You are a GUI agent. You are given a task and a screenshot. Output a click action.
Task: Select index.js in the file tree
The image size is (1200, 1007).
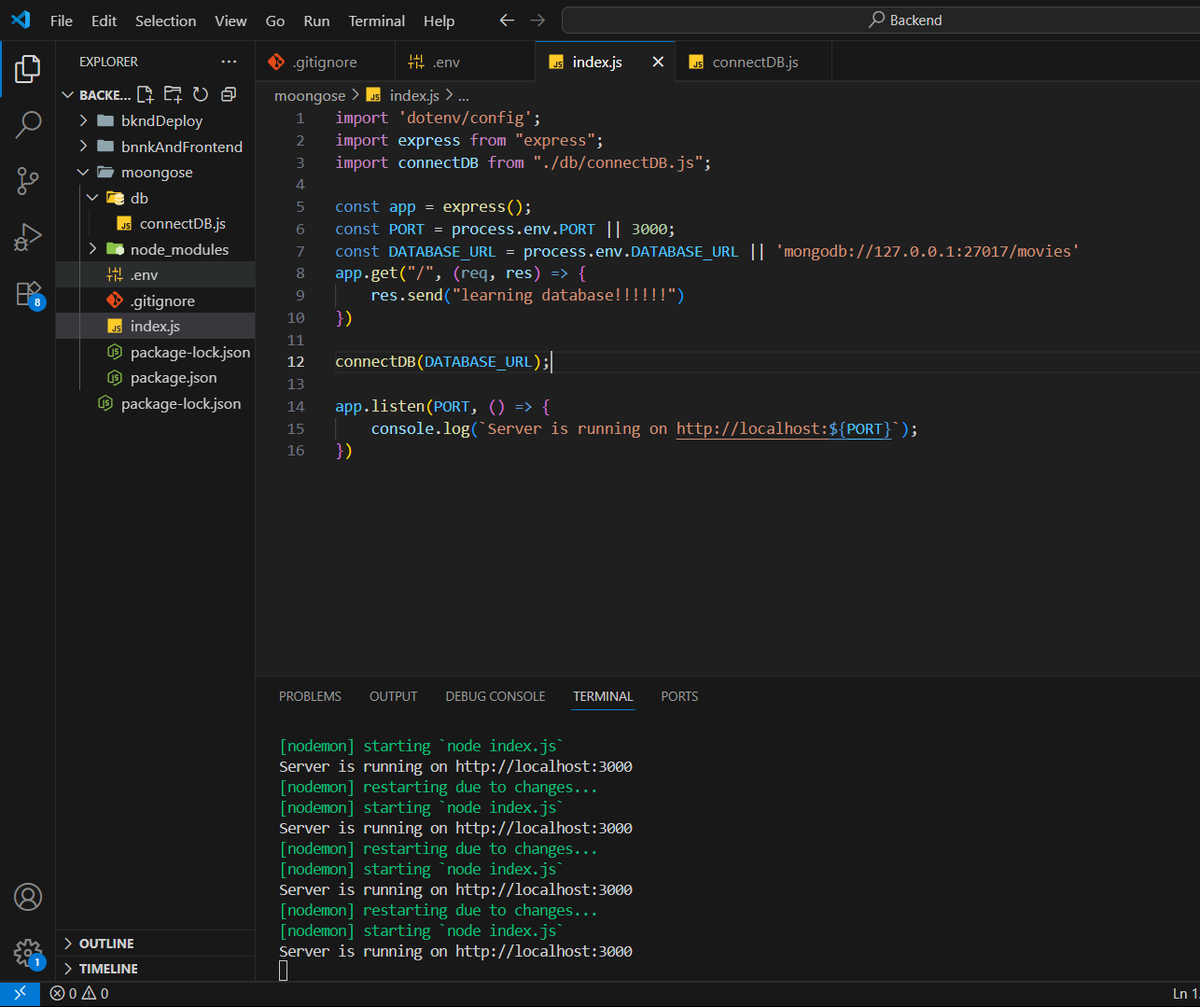(x=155, y=326)
